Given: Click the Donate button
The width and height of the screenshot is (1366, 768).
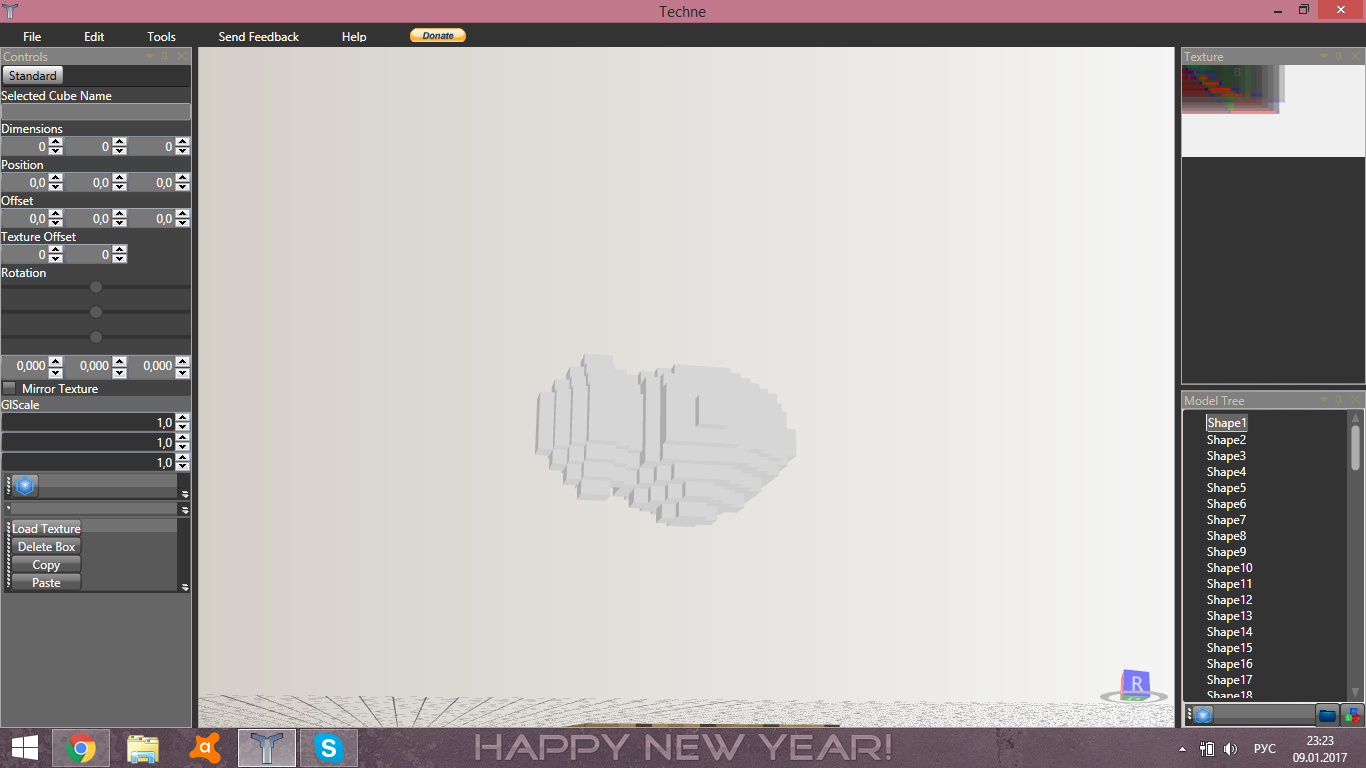Looking at the screenshot, I should [x=438, y=35].
